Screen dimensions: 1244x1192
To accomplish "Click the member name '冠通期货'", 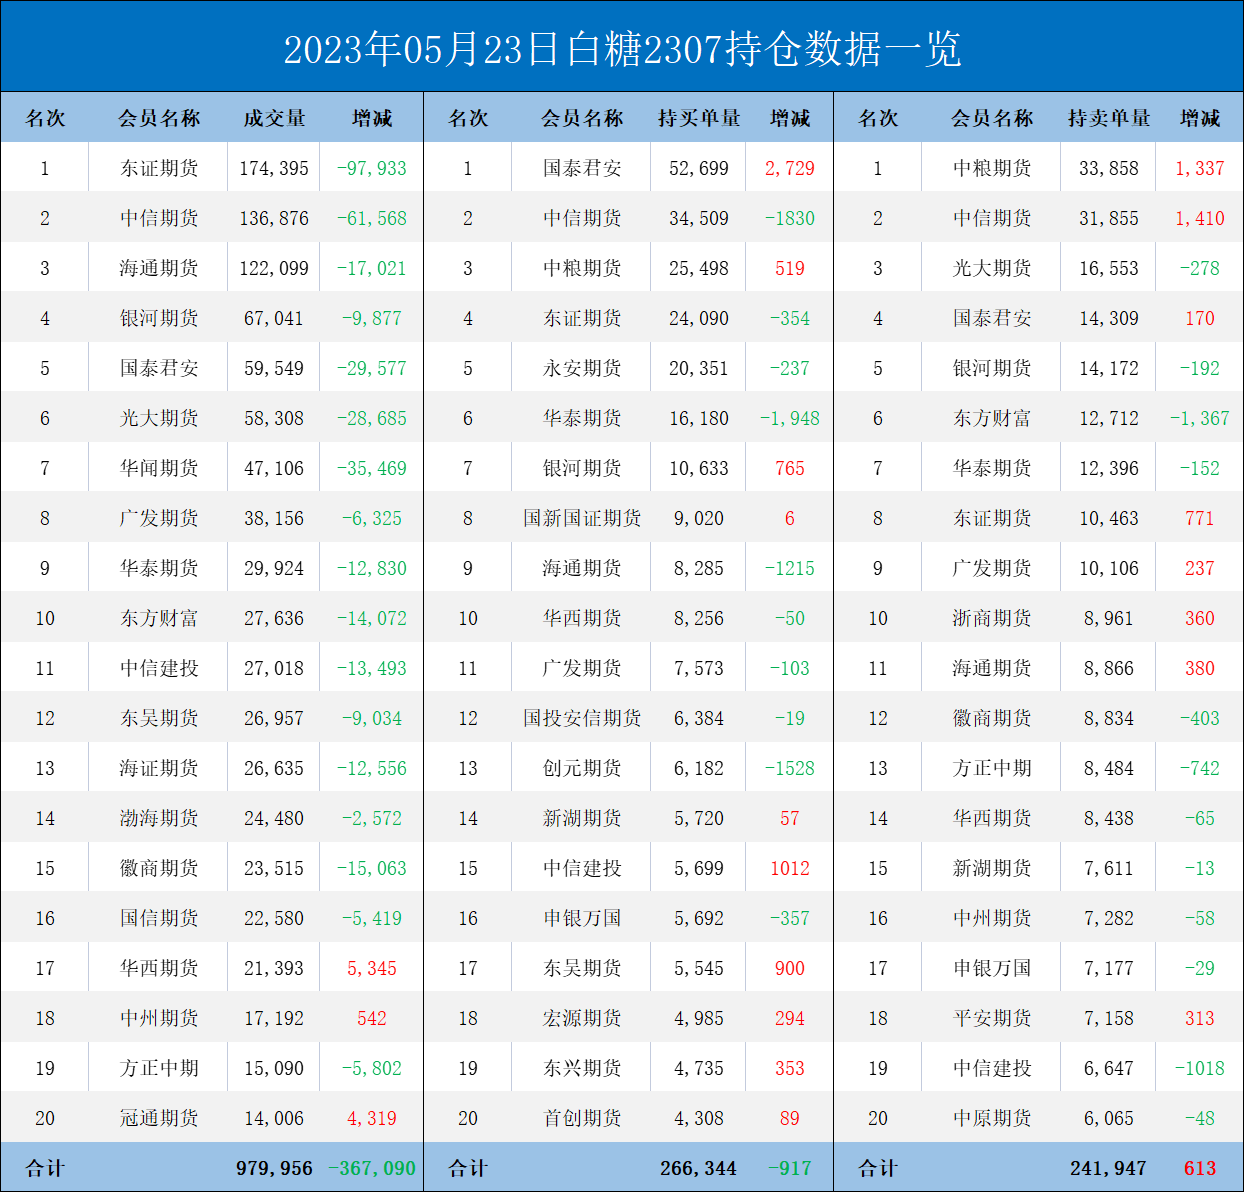I will (x=159, y=1118).
